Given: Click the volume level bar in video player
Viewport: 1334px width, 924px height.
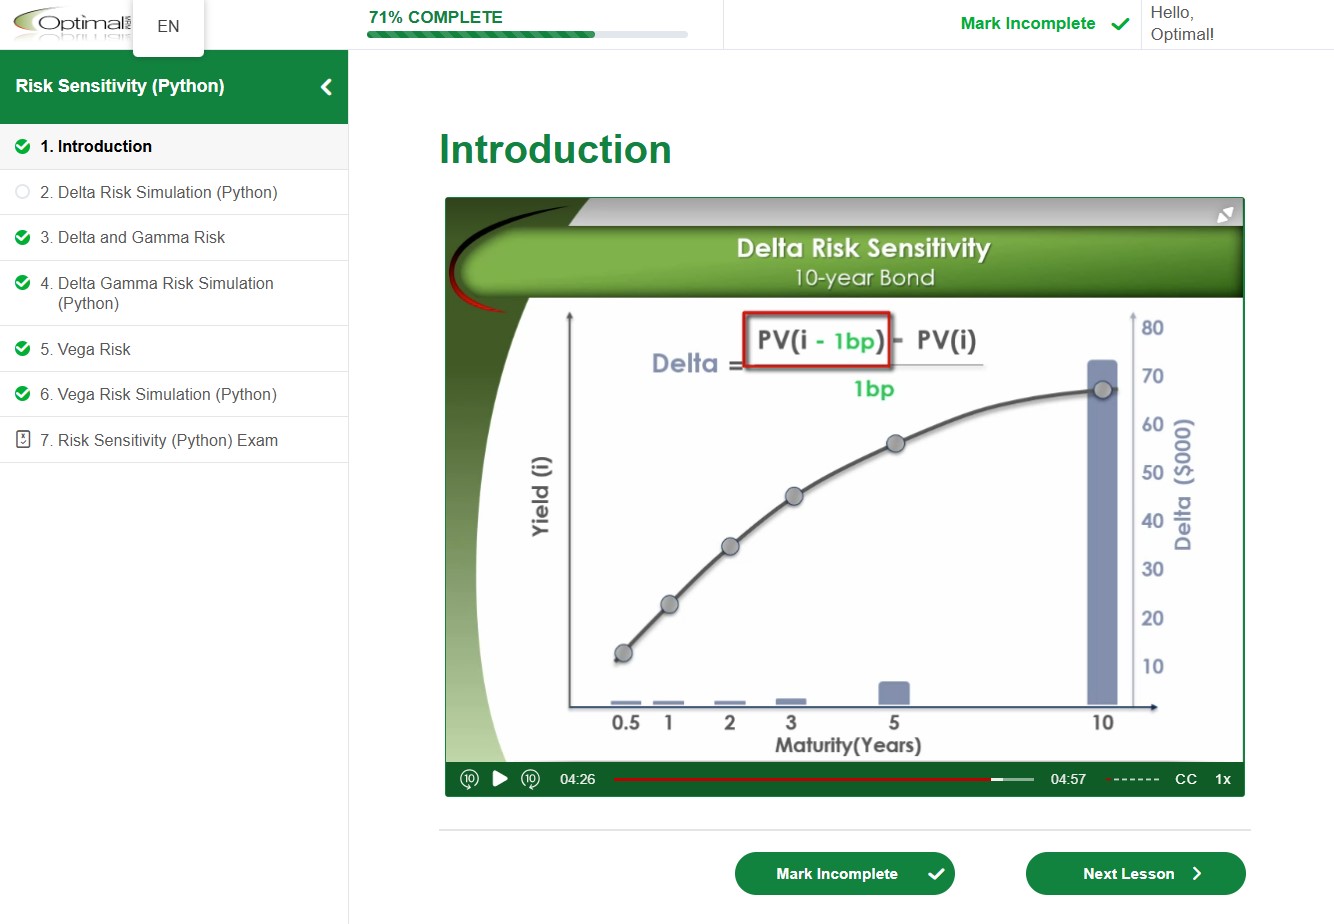Looking at the screenshot, I should [1134, 779].
